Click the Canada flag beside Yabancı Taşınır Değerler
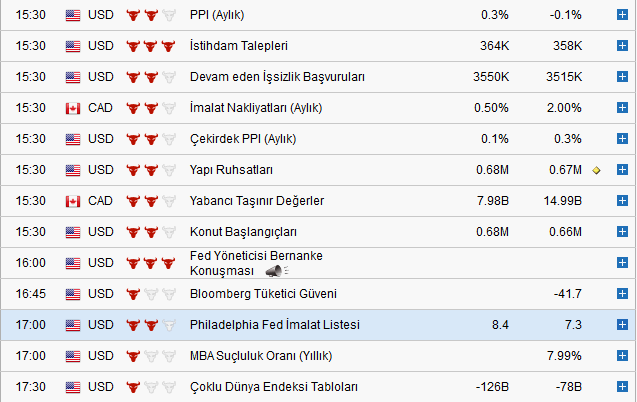The width and height of the screenshot is (637, 402). point(72,201)
